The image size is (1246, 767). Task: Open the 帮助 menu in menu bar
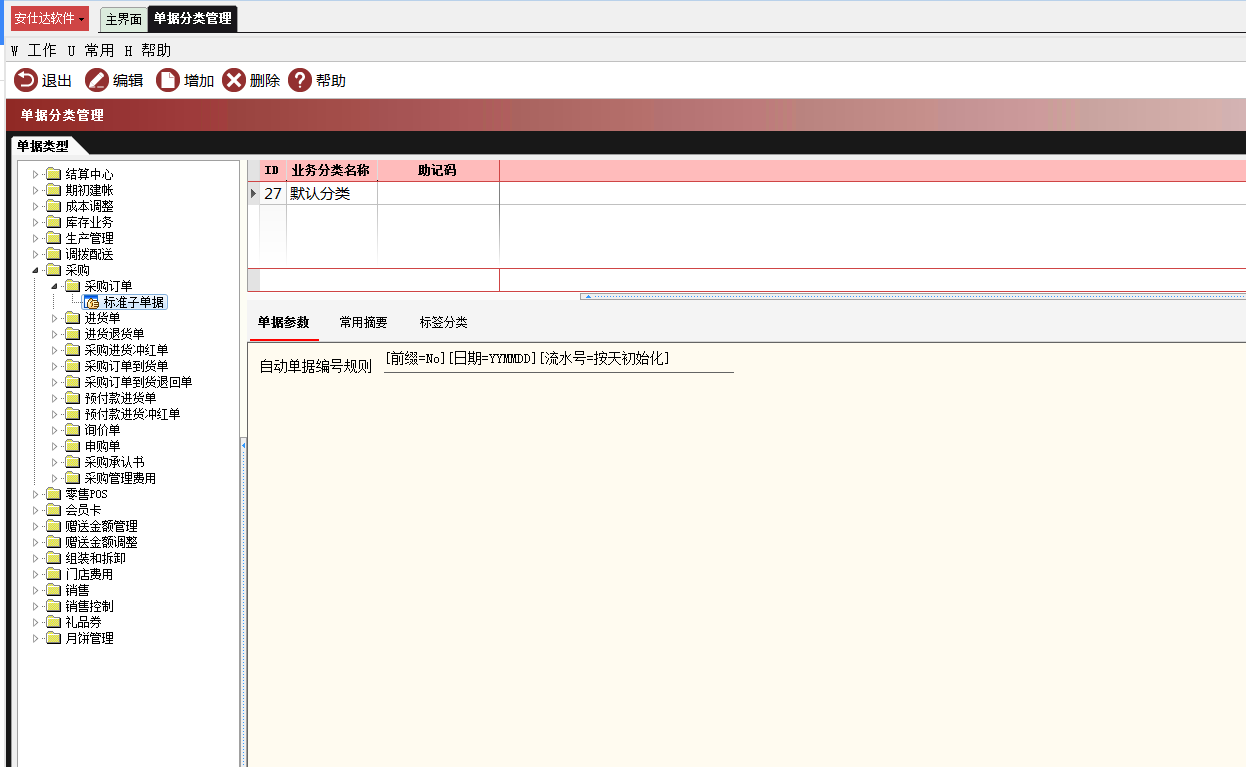148,50
